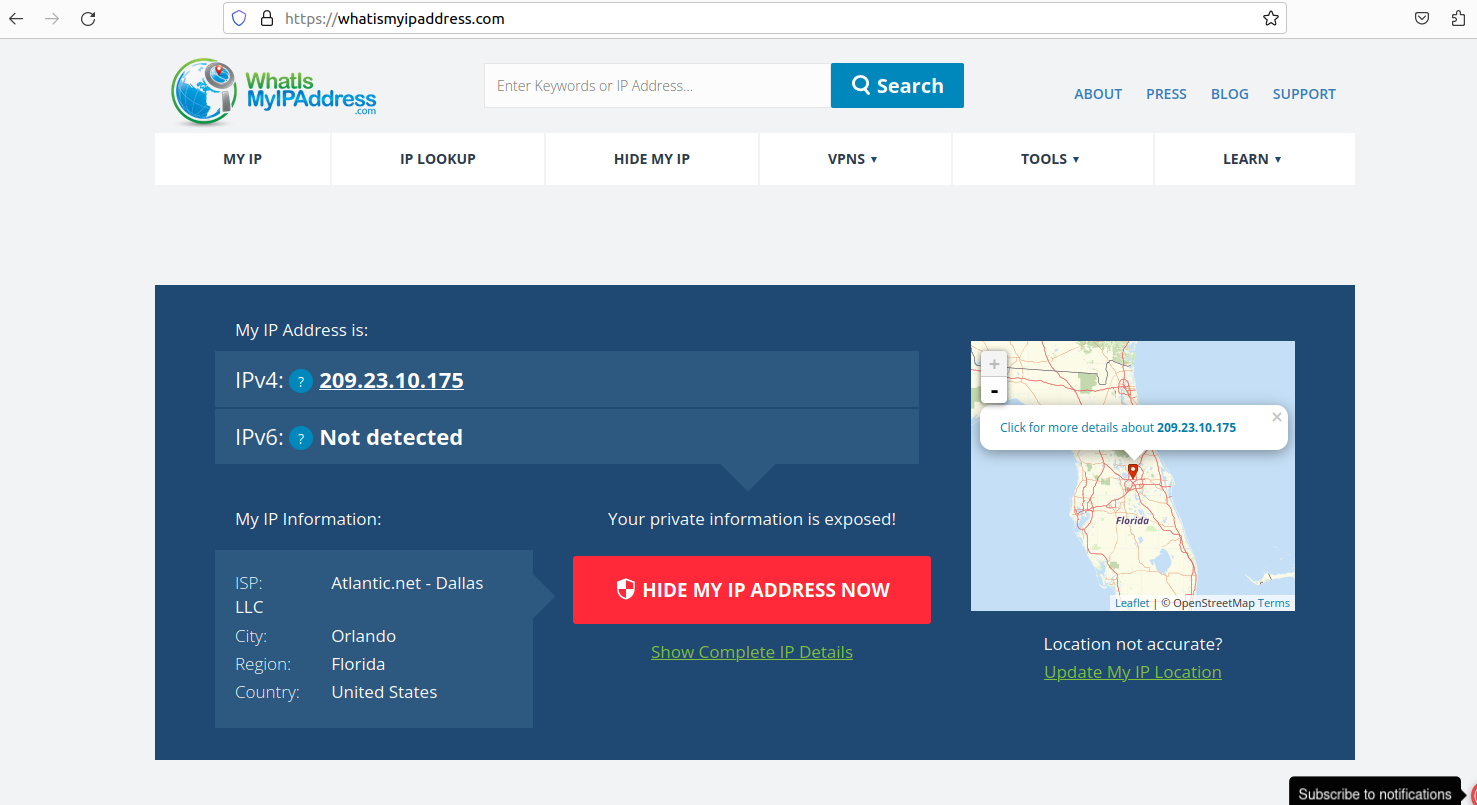Go back using the browser back arrow
Viewport: 1477px width, 805px height.
(x=16, y=18)
